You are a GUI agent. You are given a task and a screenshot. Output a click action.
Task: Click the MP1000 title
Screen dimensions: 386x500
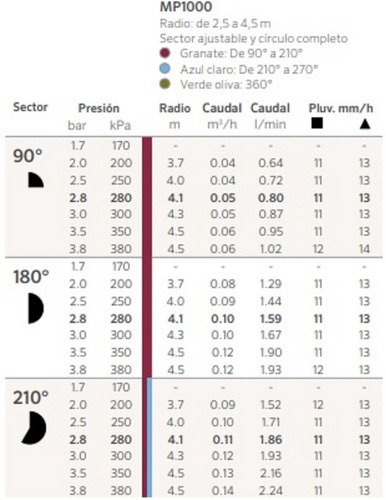tap(186, 7)
